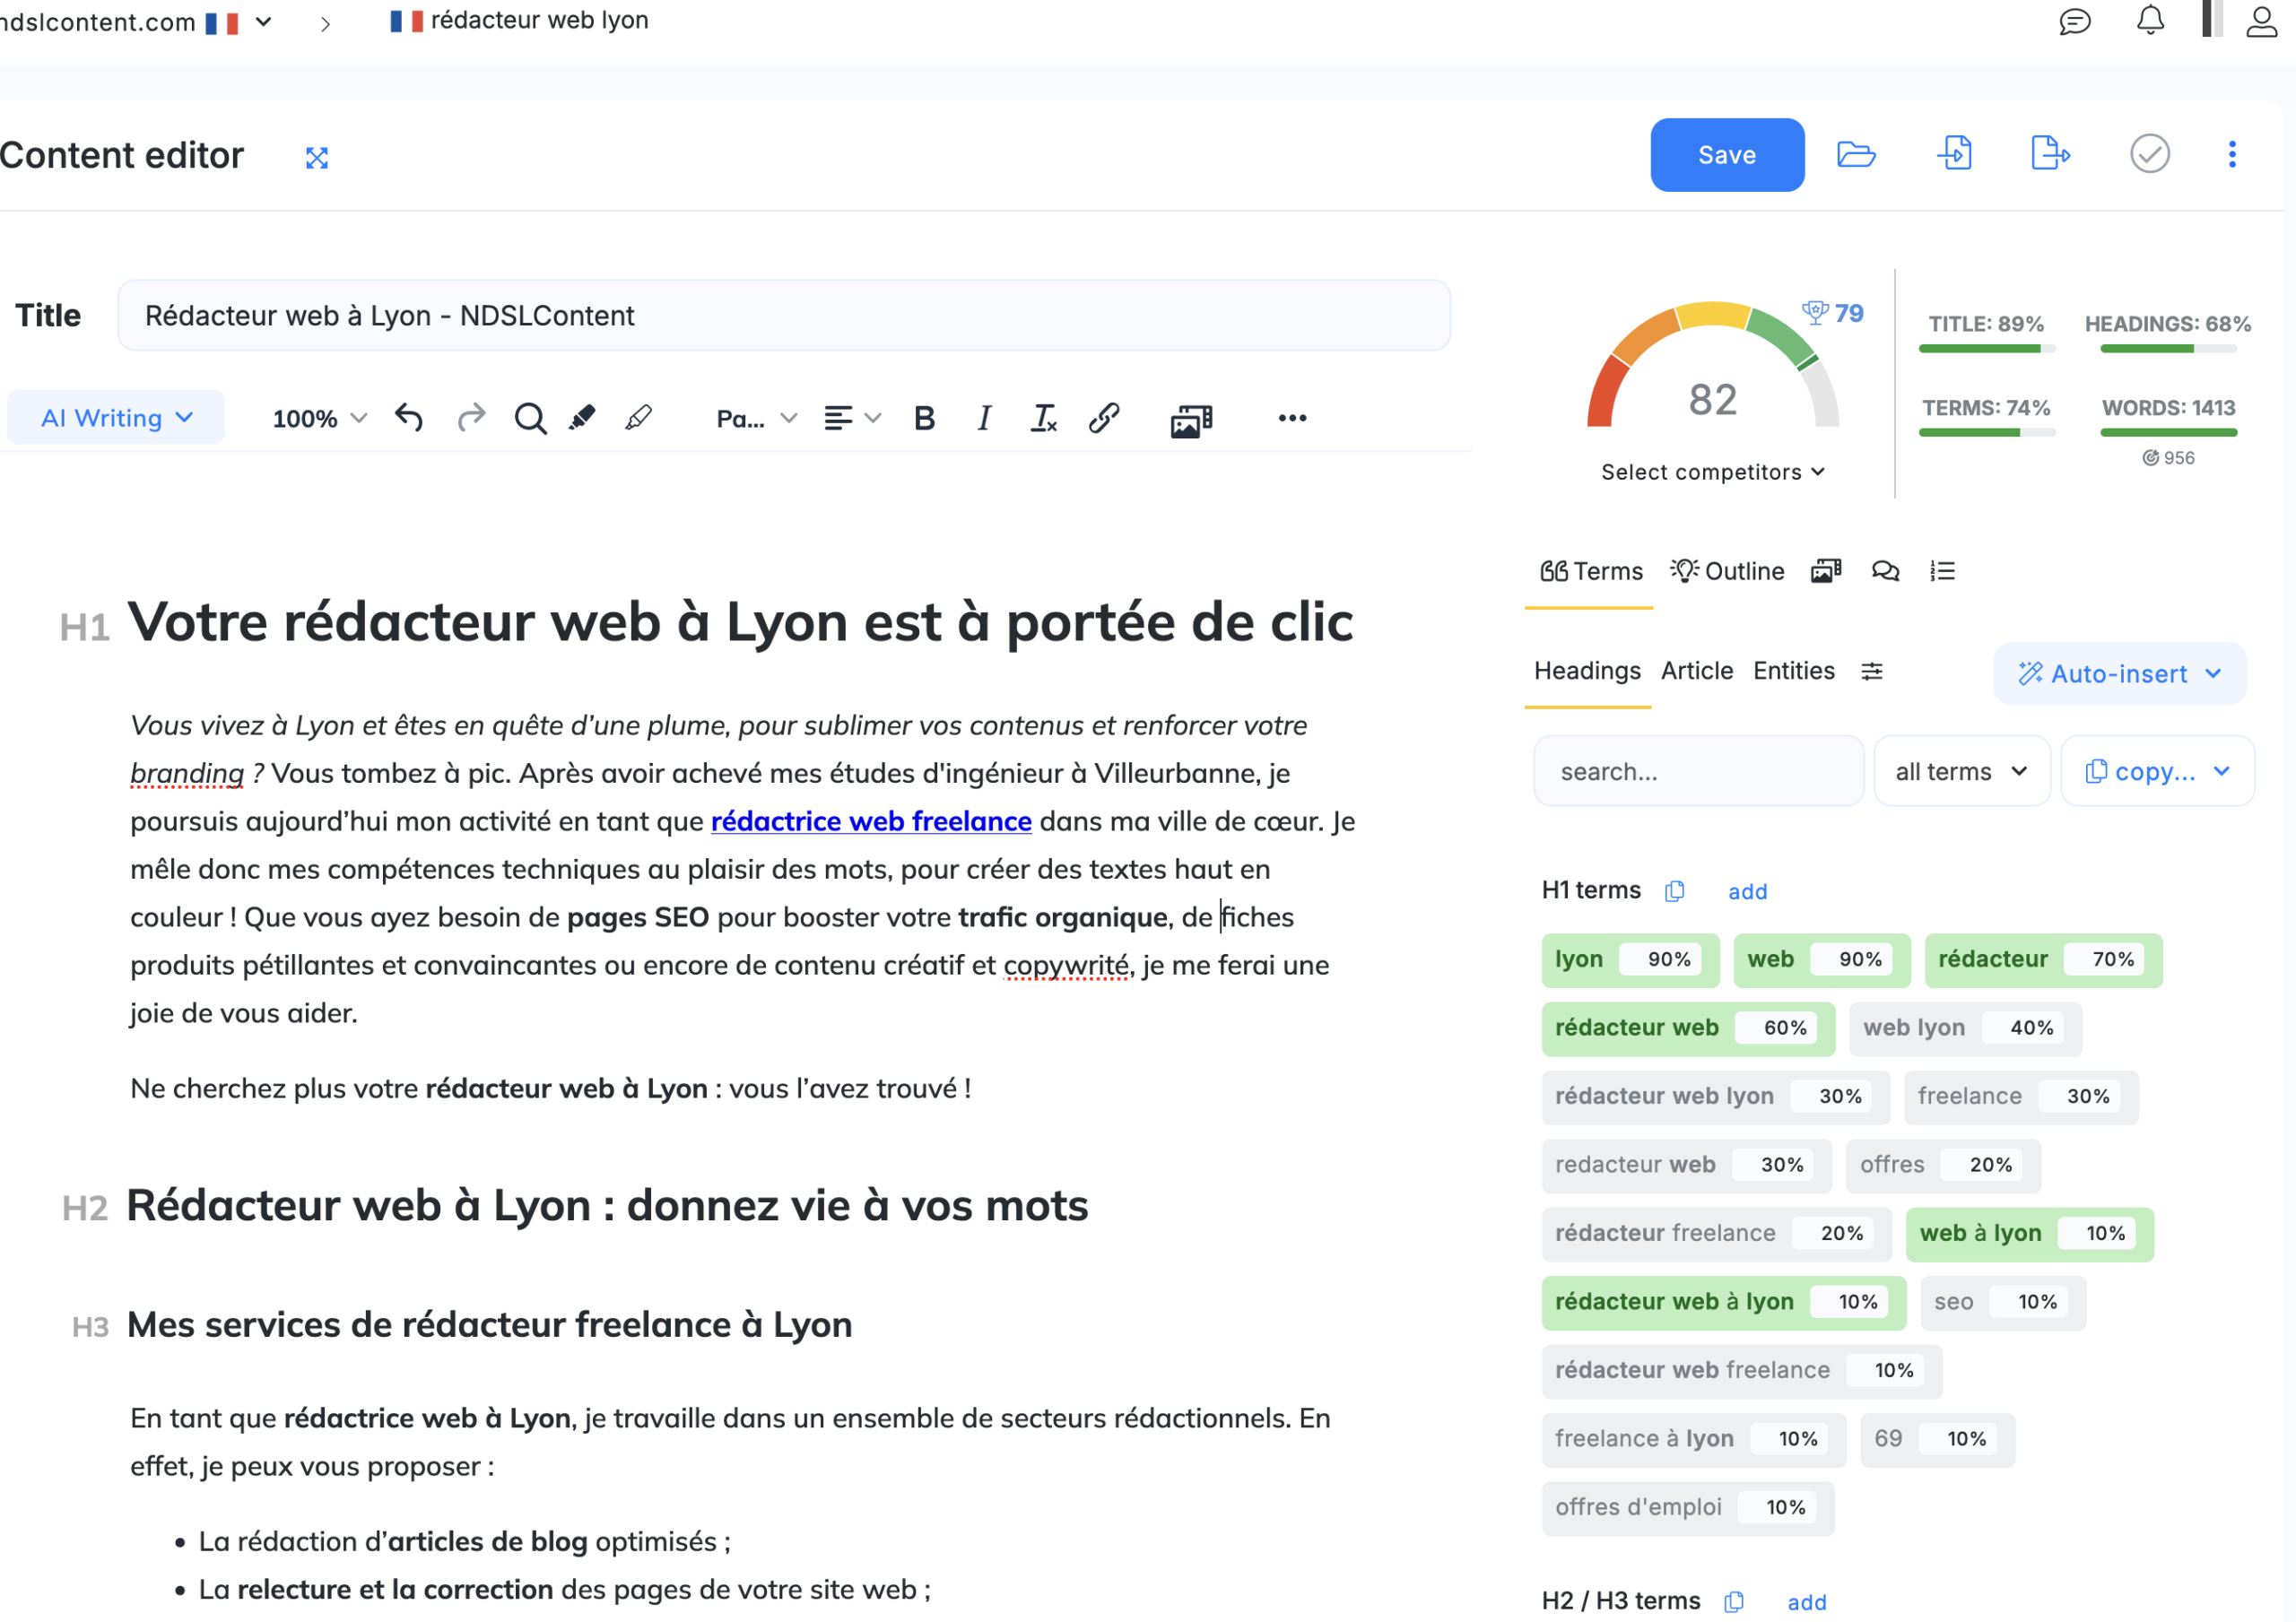The height and width of the screenshot is (1622, 2296).
Task: Open the images tab icon beside Outline
Action: (x=1826, y=571)
